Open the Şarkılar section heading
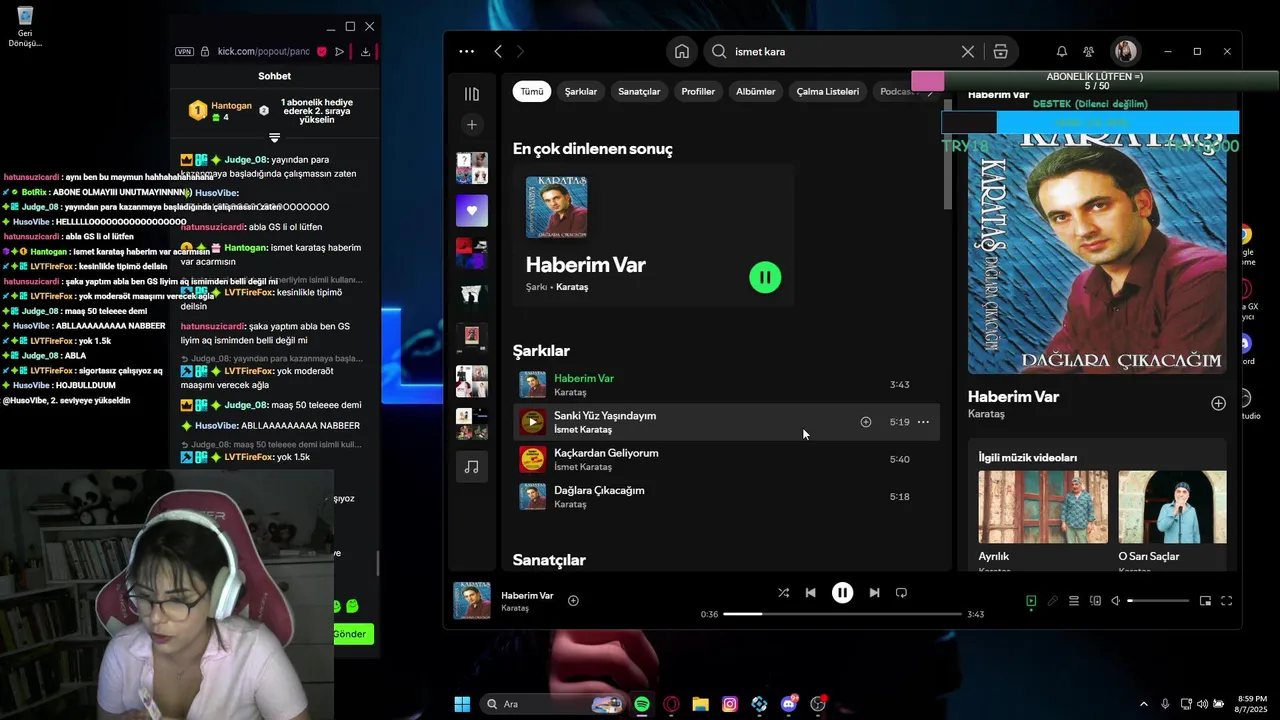This screenshot has height=720, width=1280. click(541, 351)
